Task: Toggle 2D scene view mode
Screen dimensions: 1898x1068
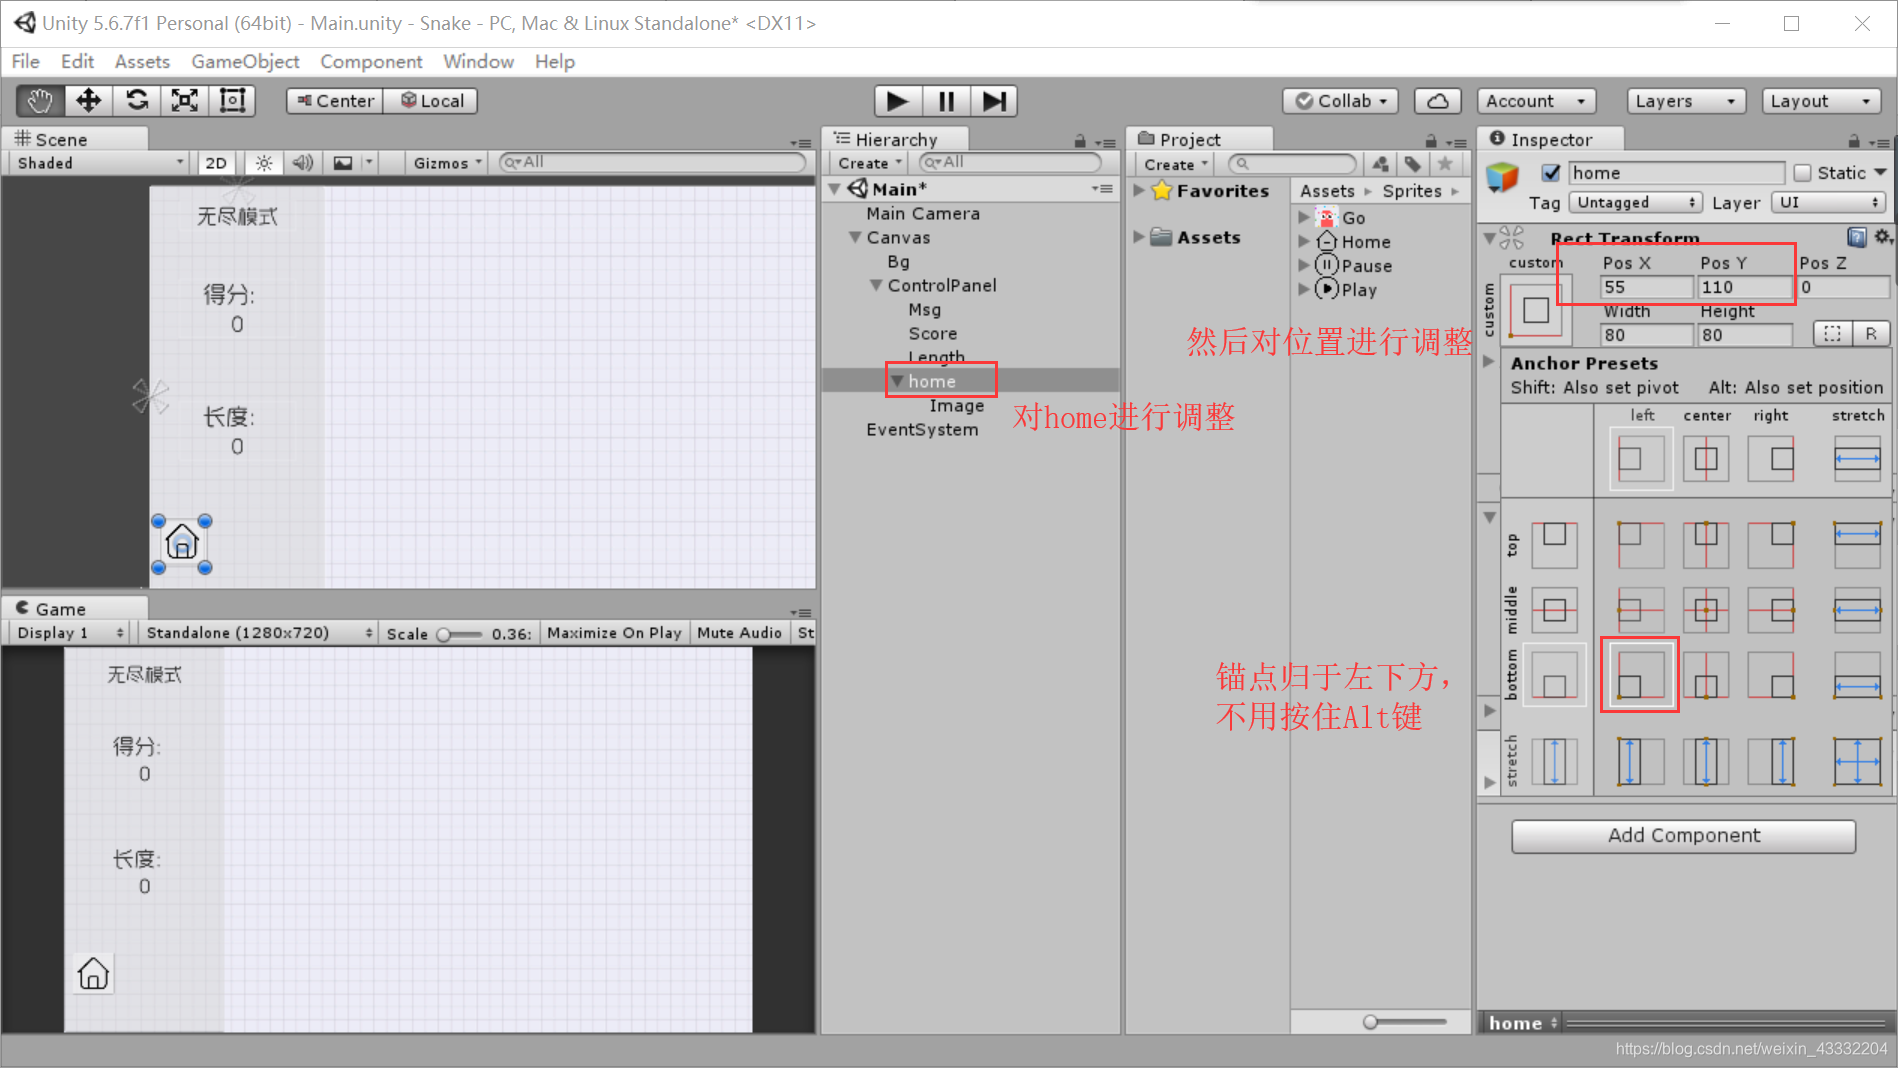Action: coord(216,163)
